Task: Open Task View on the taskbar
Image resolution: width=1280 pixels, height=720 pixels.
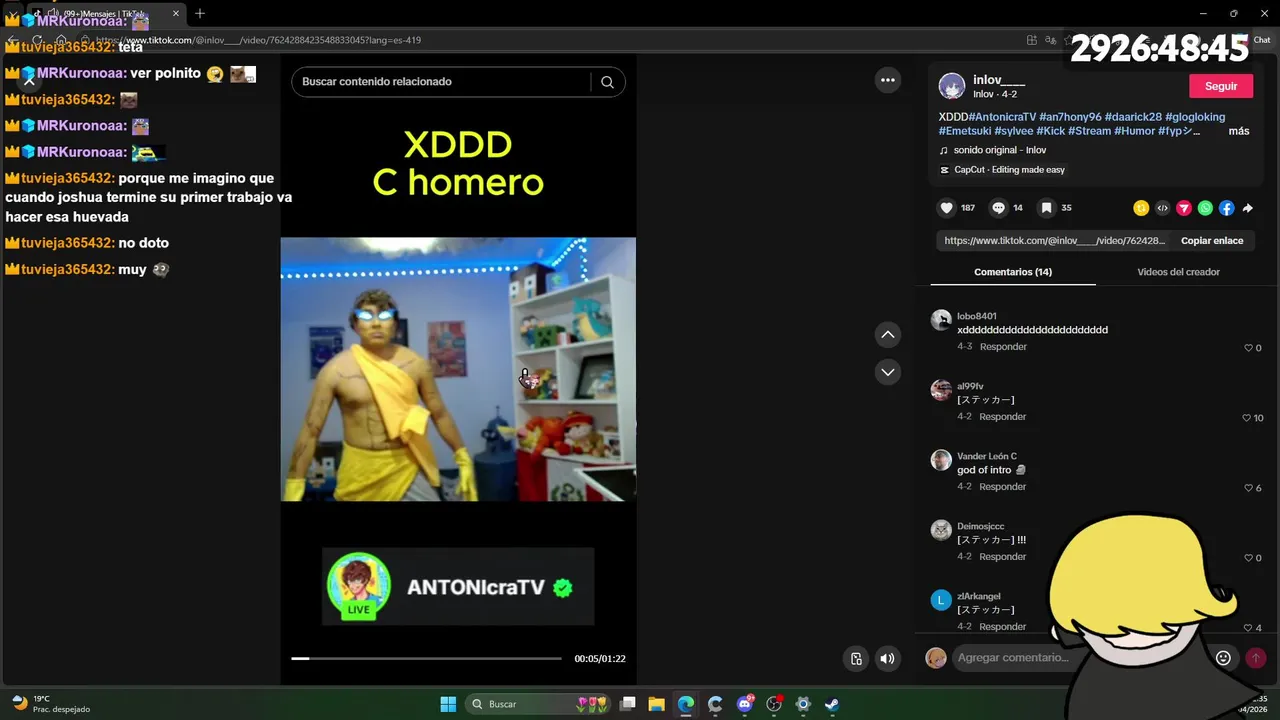Action: tap(628, 704)
